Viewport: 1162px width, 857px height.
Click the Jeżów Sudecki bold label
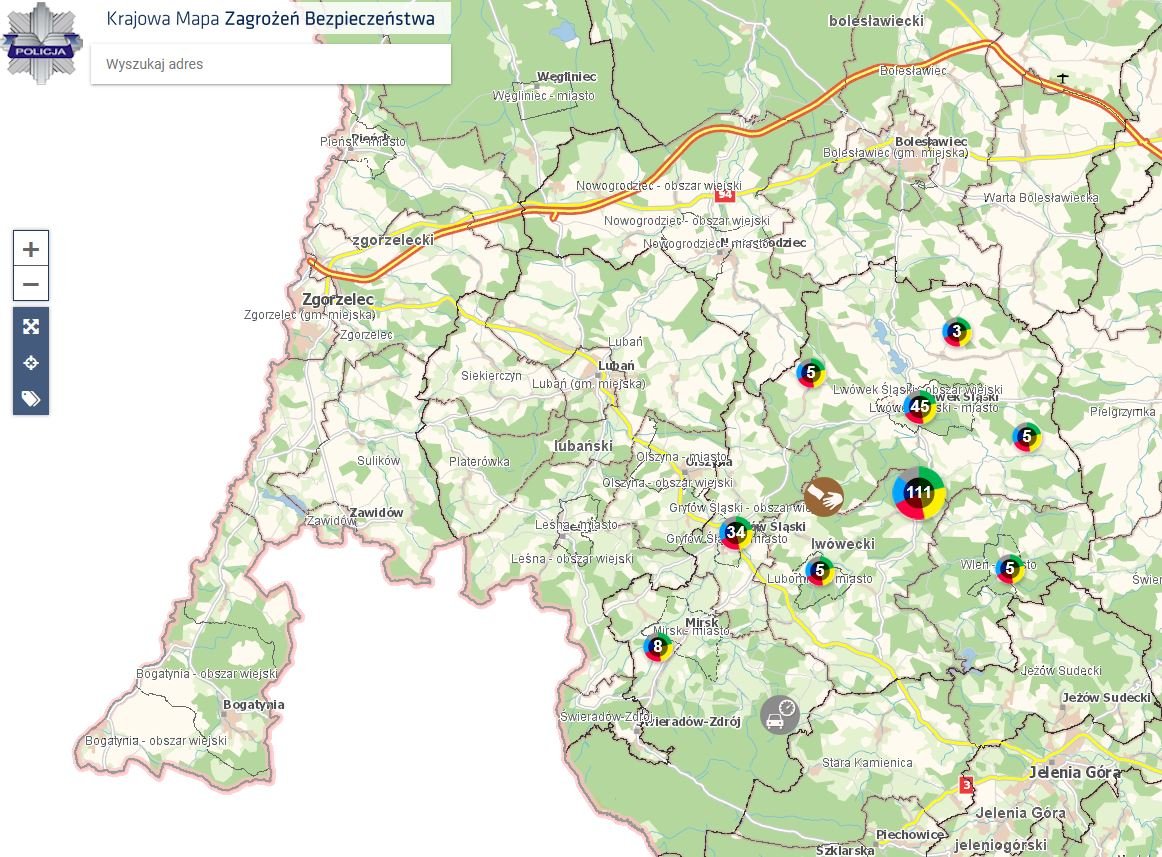tap(1106, 697)
